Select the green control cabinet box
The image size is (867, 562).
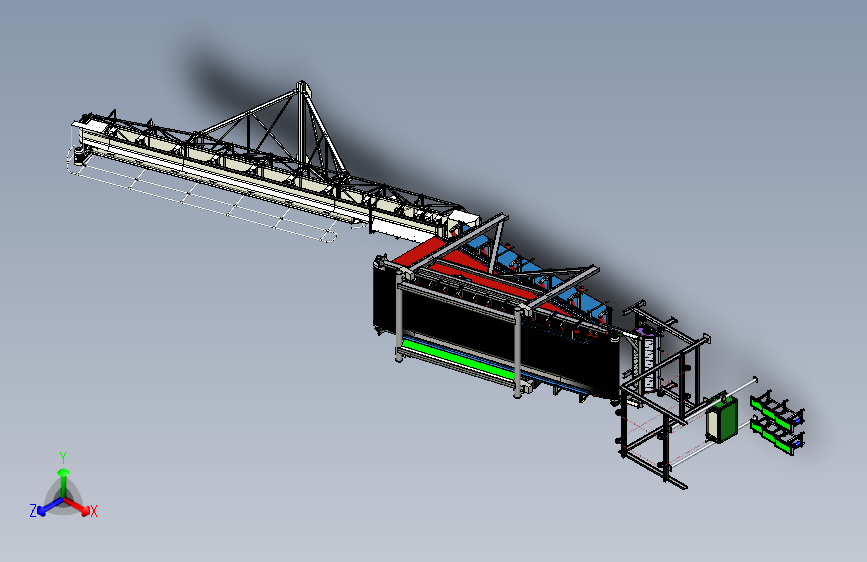click(x=721, y=419)
